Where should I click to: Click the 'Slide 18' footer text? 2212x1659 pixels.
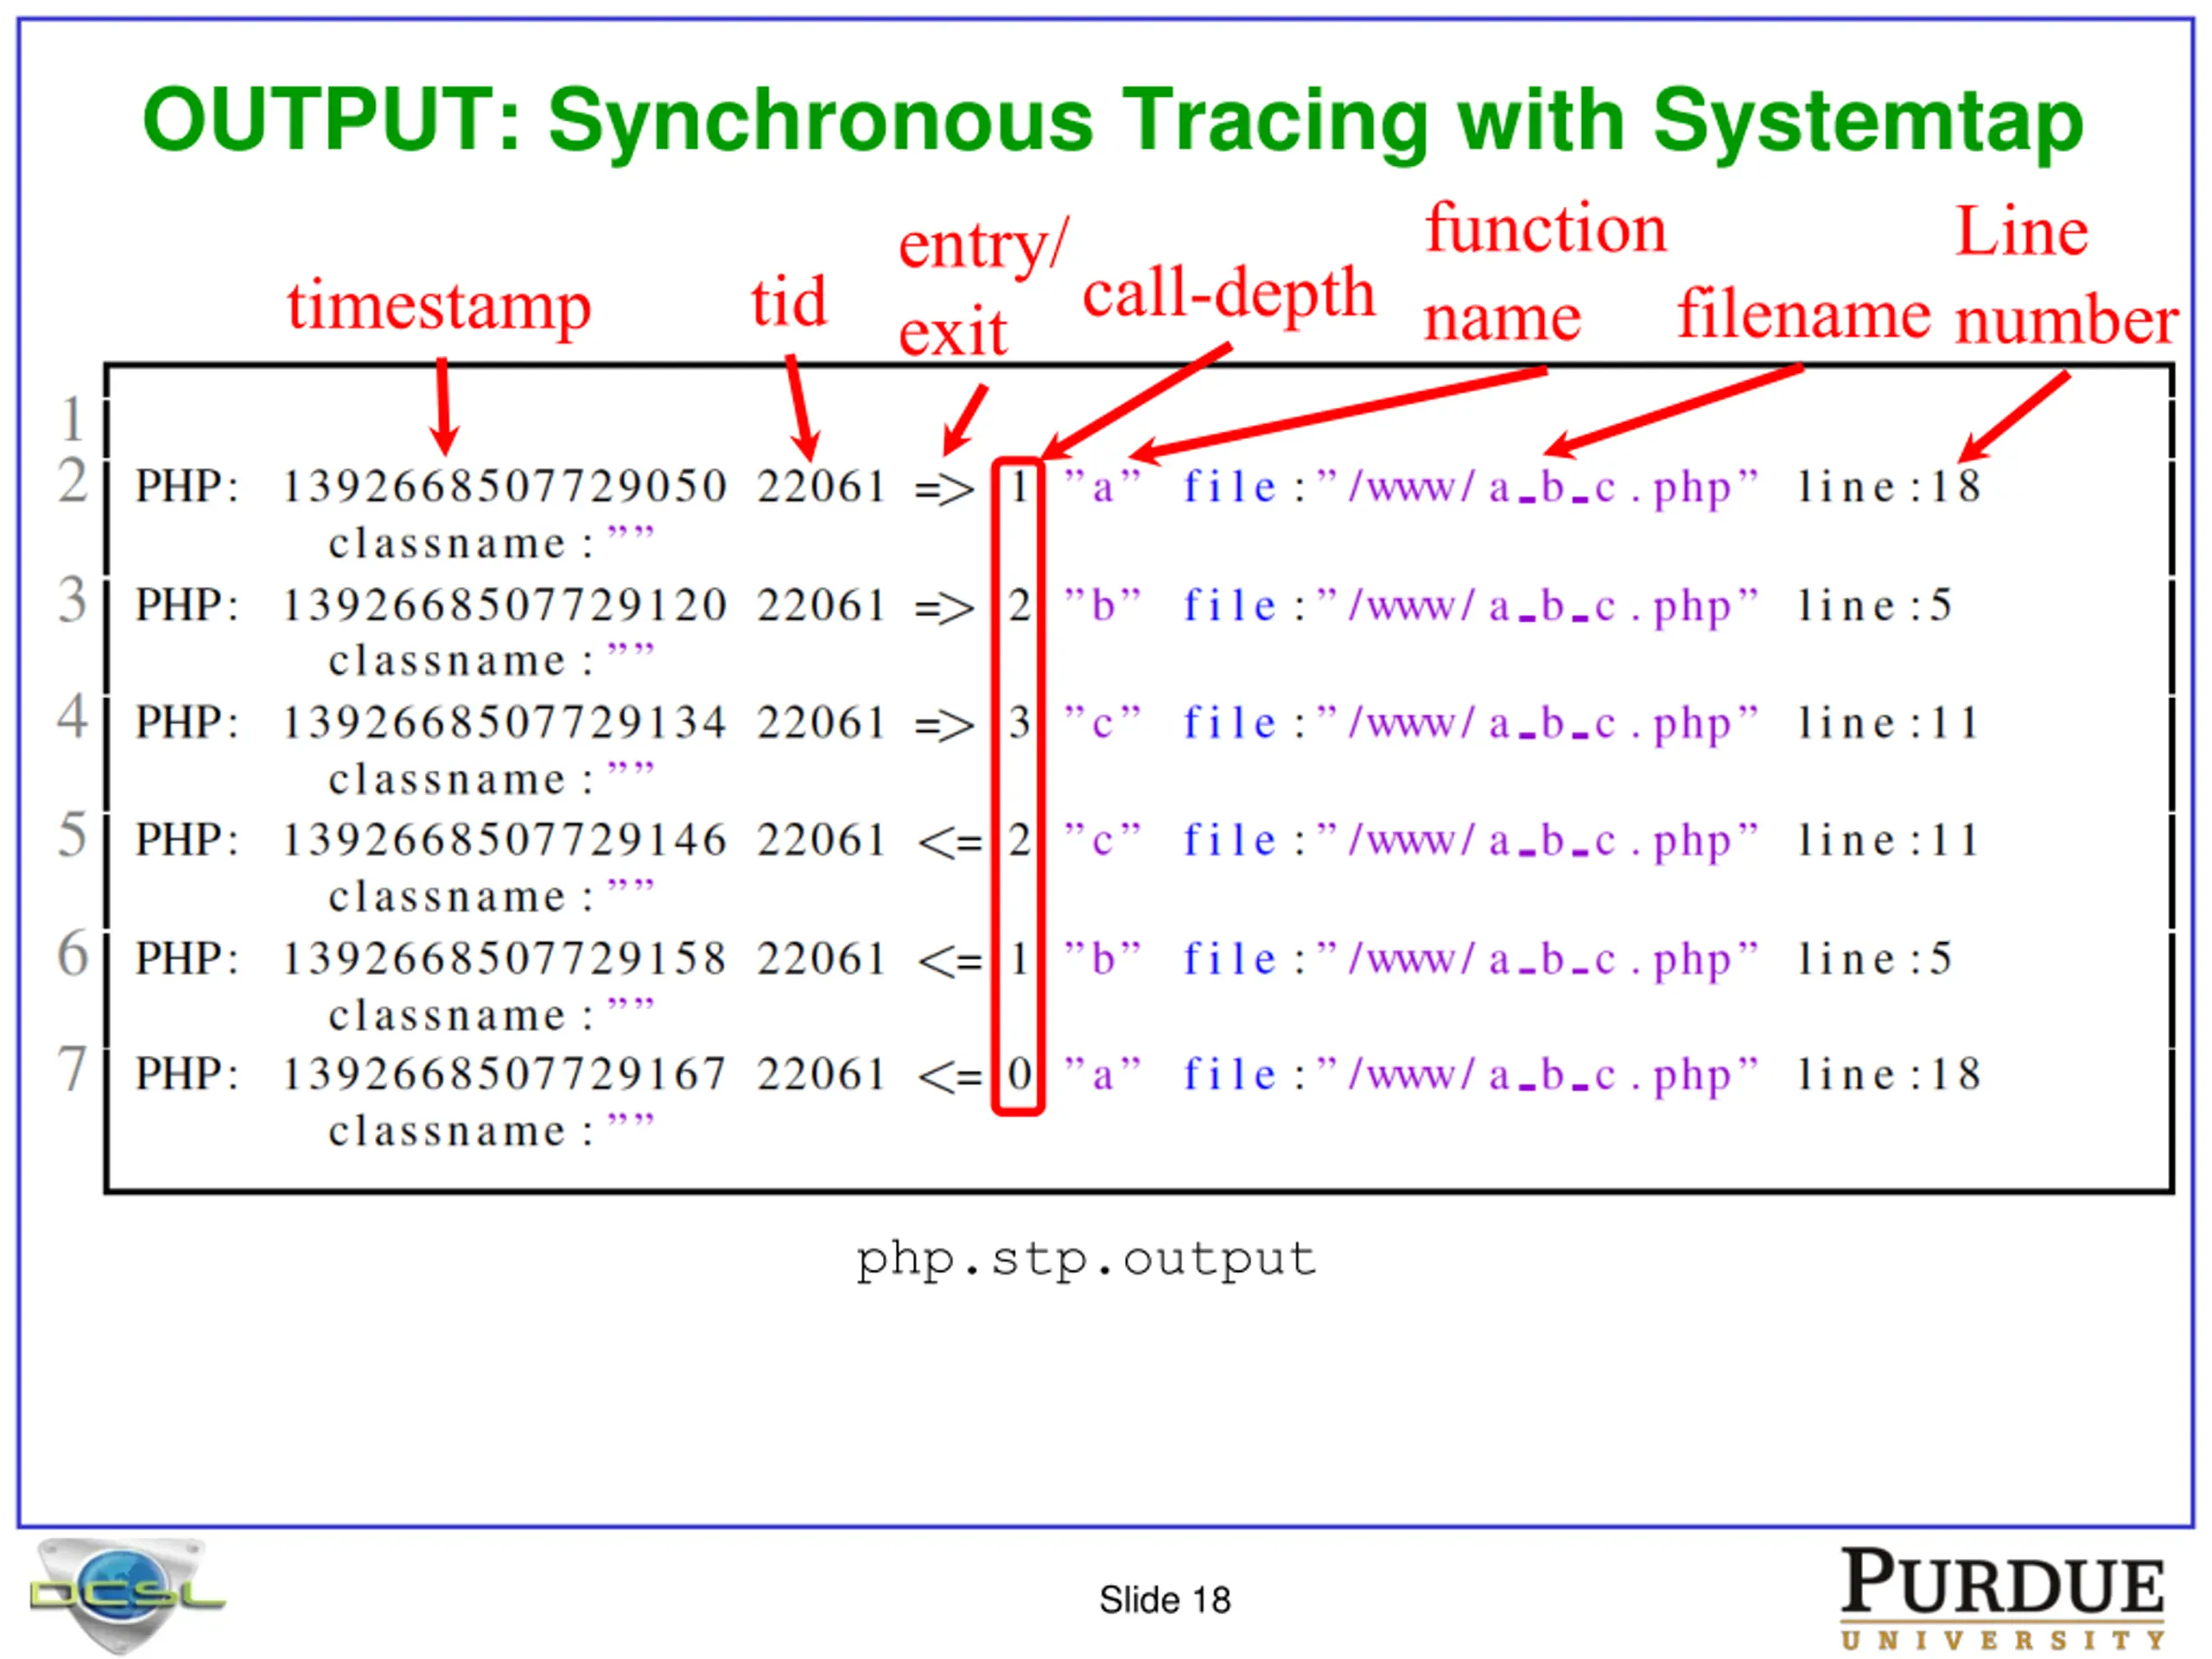(x=1165, y=1600)
